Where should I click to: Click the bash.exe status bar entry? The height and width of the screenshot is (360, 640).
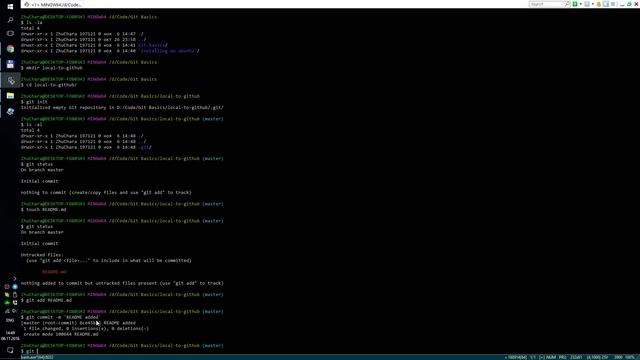(x=37, y=358)
